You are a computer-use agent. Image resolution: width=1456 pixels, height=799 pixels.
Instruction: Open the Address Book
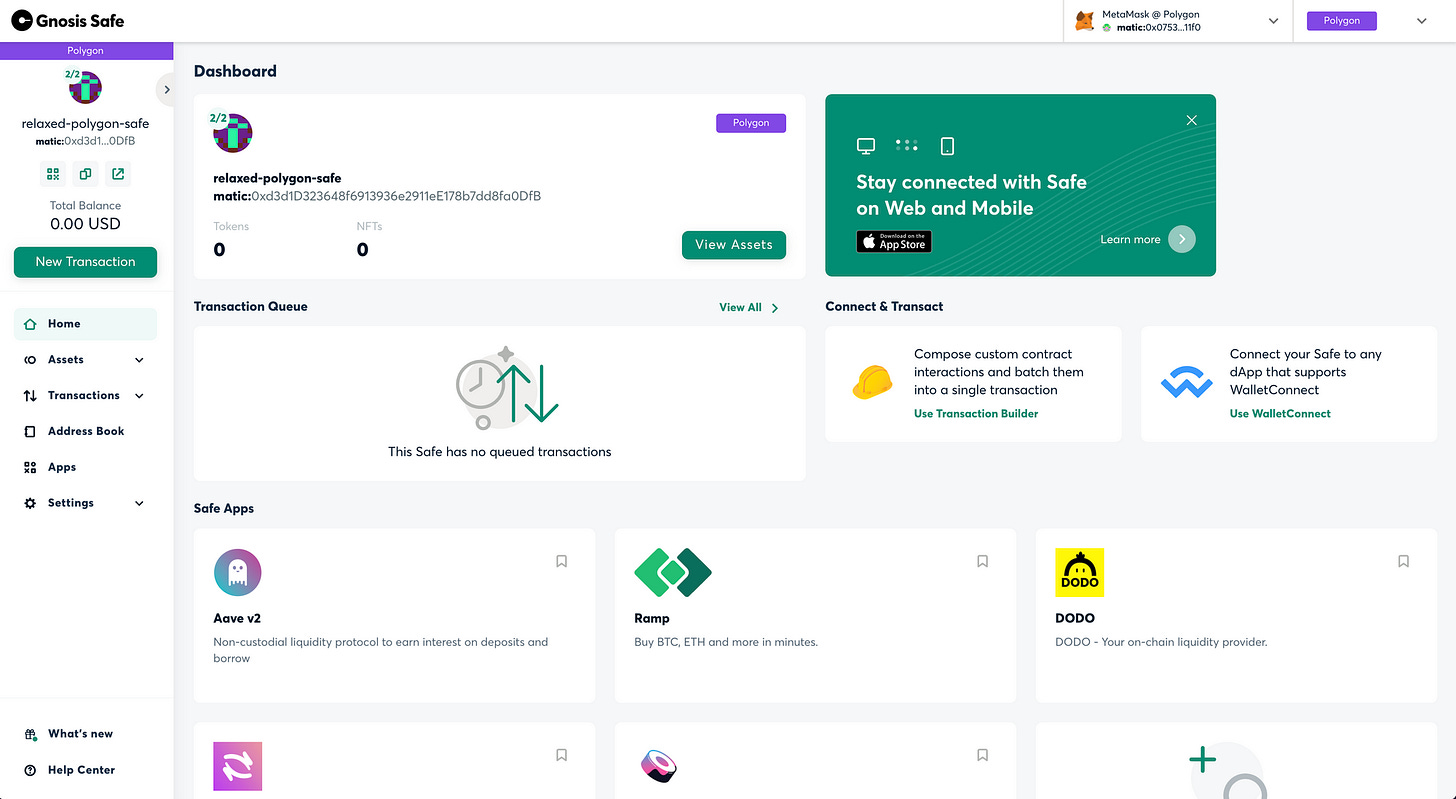(x=85, y=432)
